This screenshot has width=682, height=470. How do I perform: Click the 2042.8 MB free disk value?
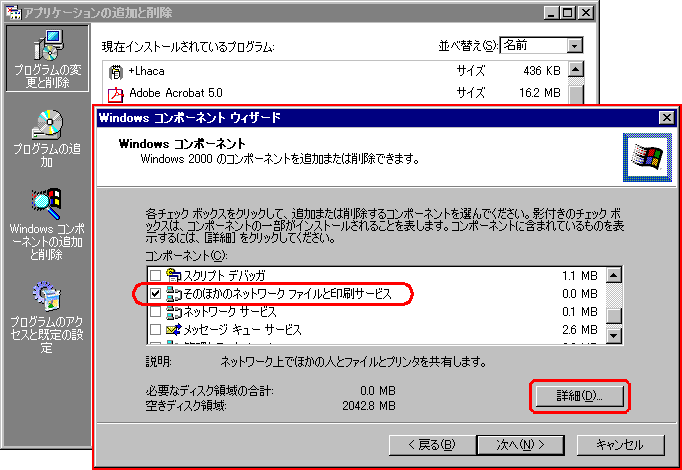(x=369, y=406)
